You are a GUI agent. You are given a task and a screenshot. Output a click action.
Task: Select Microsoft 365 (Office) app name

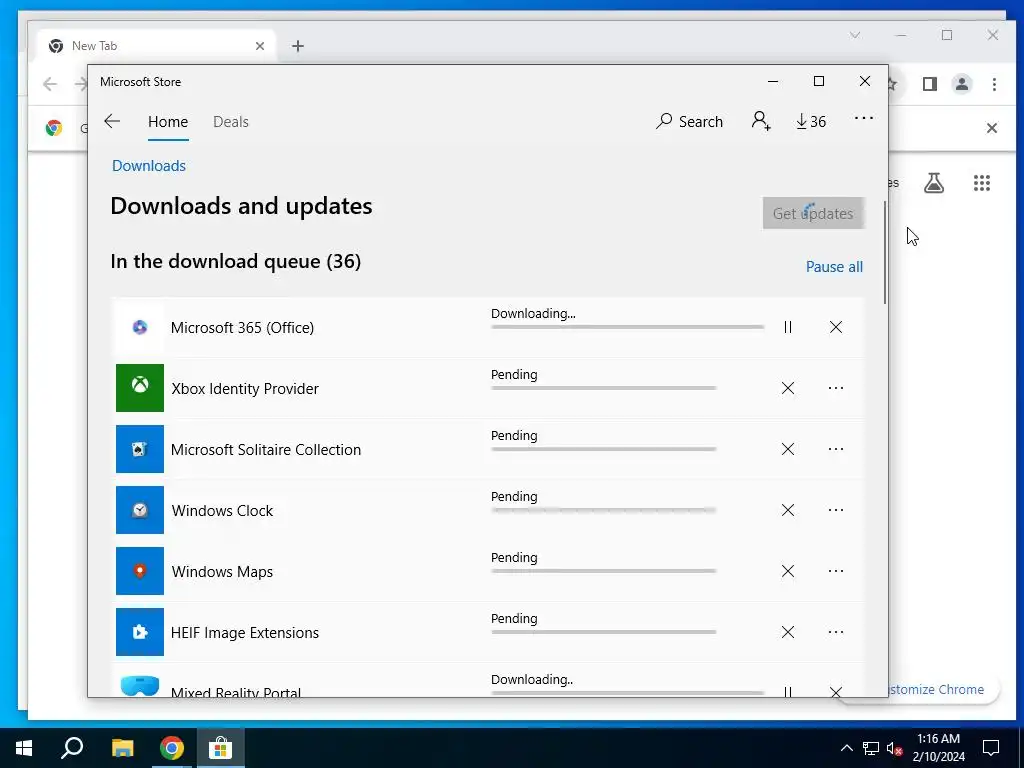pos(242,328)
